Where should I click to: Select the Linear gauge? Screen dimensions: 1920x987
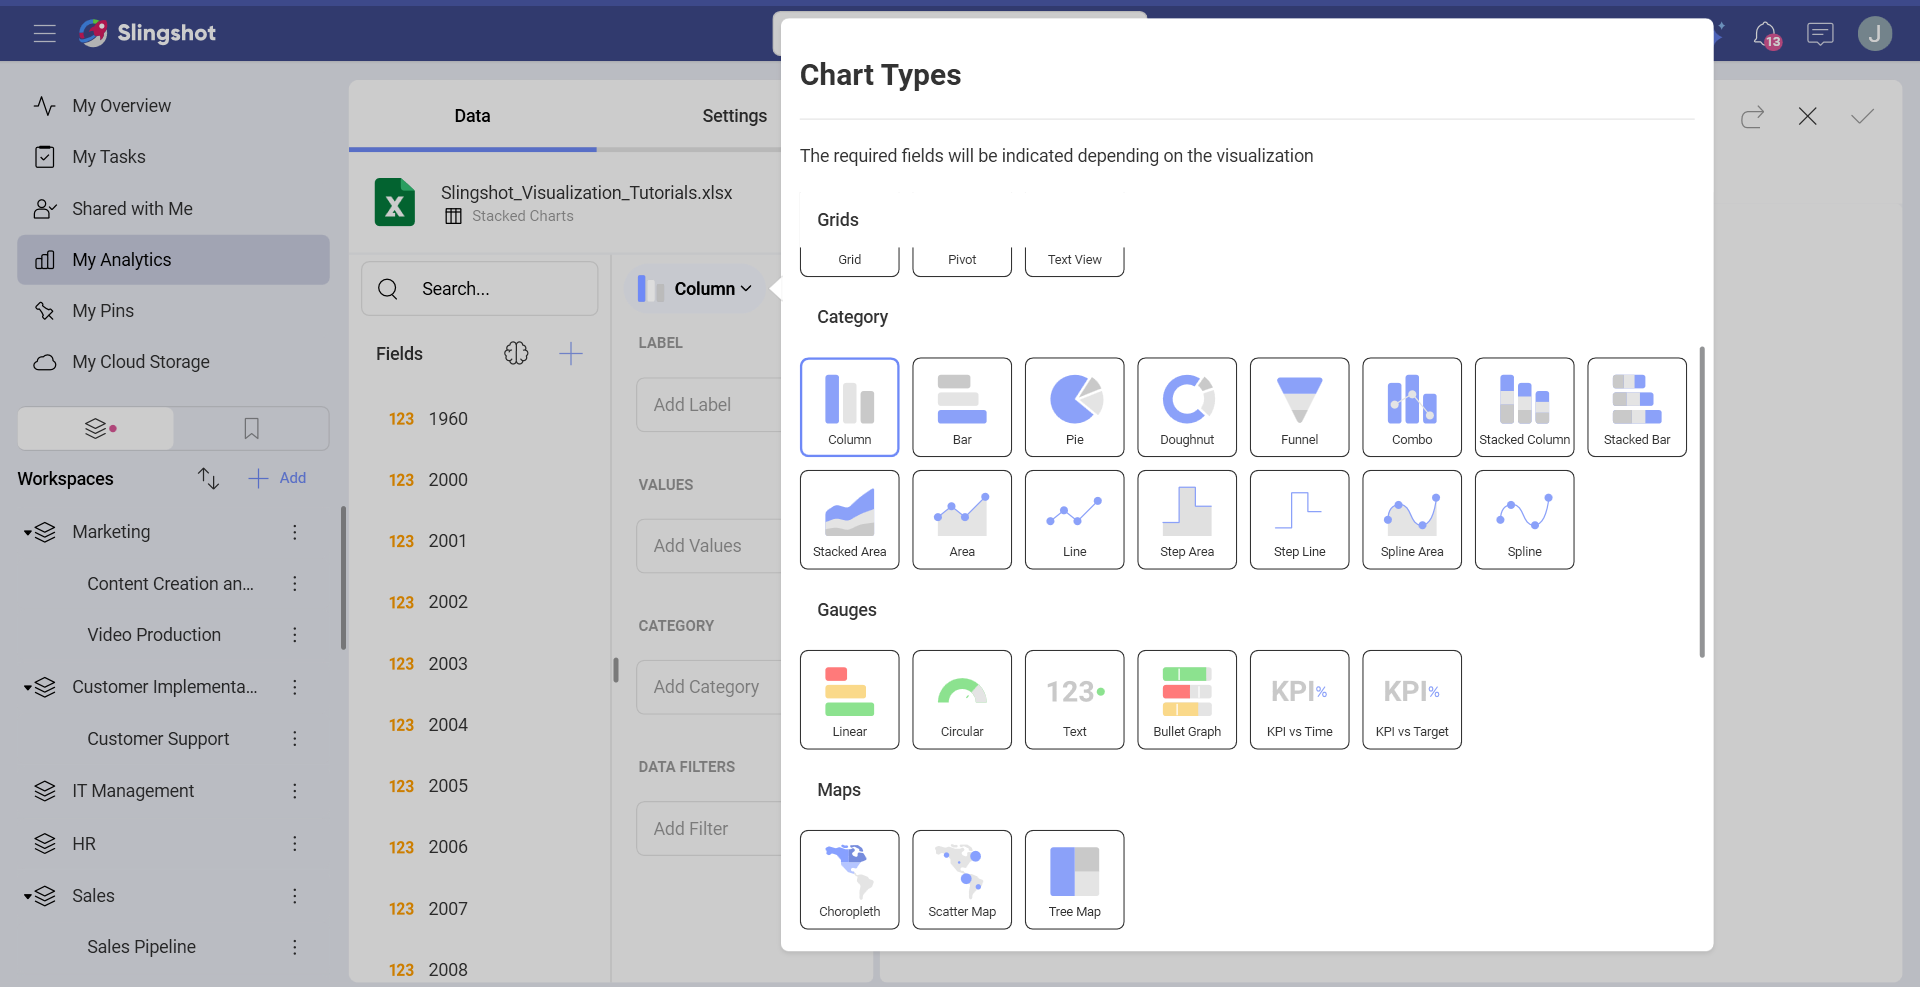coord(849,700)
